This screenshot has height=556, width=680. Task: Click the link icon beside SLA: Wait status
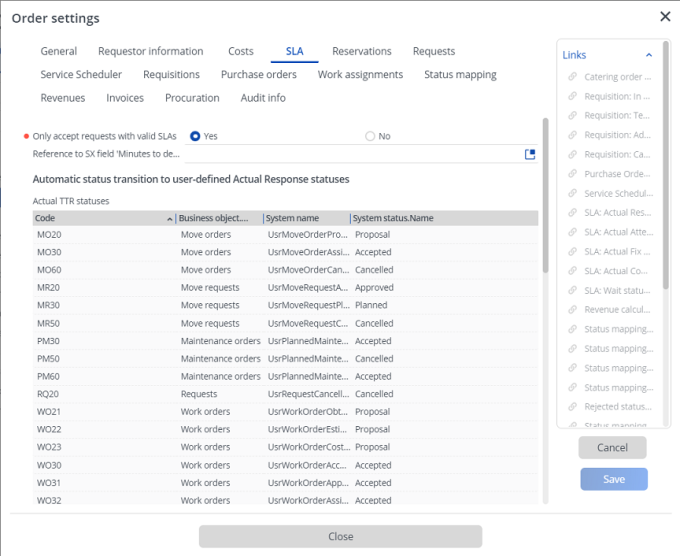pyautogui.click(x=572, y=291)
